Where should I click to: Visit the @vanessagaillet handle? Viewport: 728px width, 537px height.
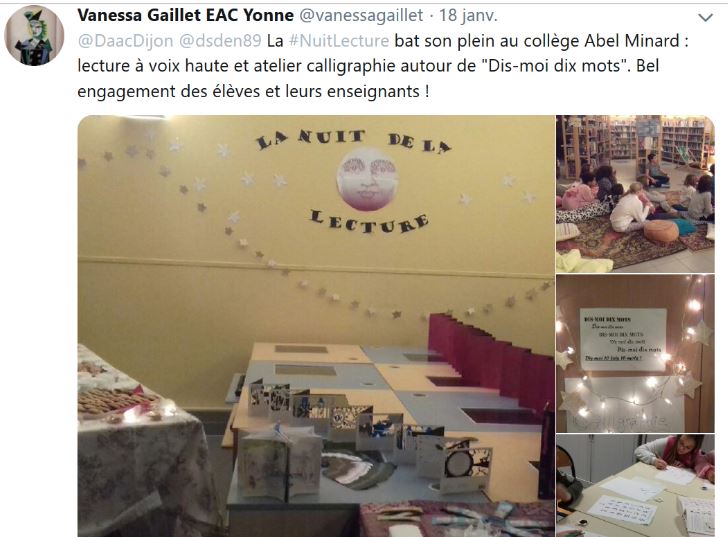pos(361,15)
